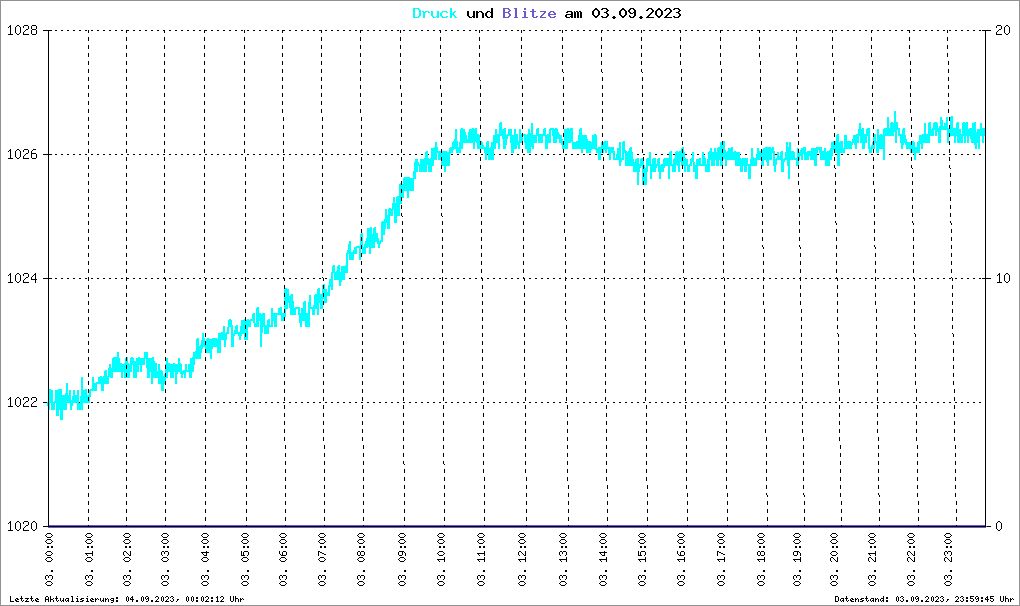Click the time label '03. 20:00'
This screenshot has height=606, width=1020.
point(835,560)
